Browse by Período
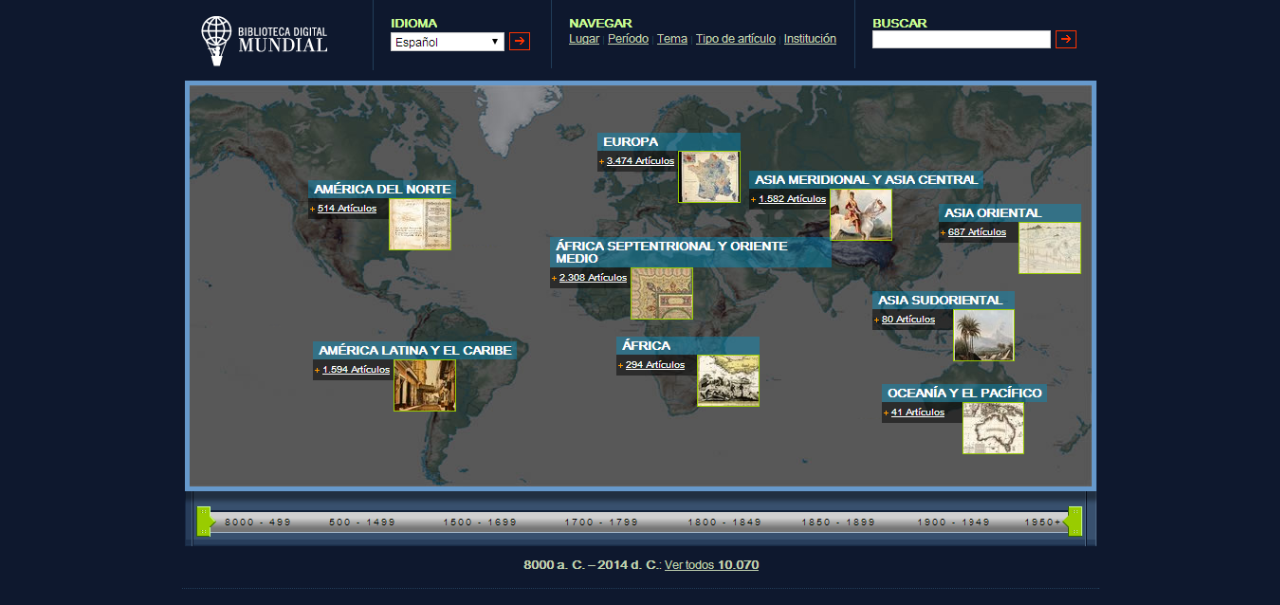 (628, 39)
